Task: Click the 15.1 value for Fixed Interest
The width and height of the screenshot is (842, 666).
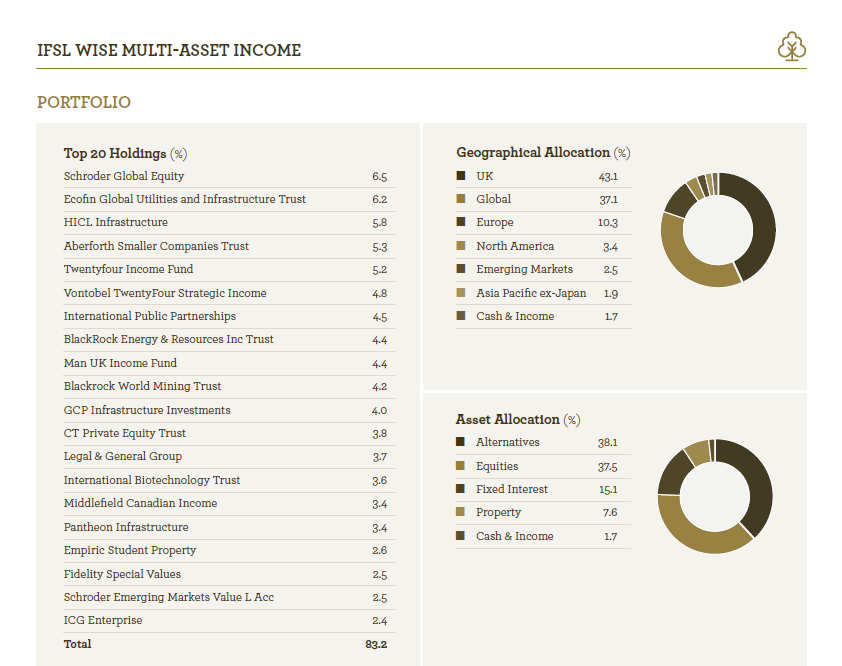Action: click(x=608, y=490)
